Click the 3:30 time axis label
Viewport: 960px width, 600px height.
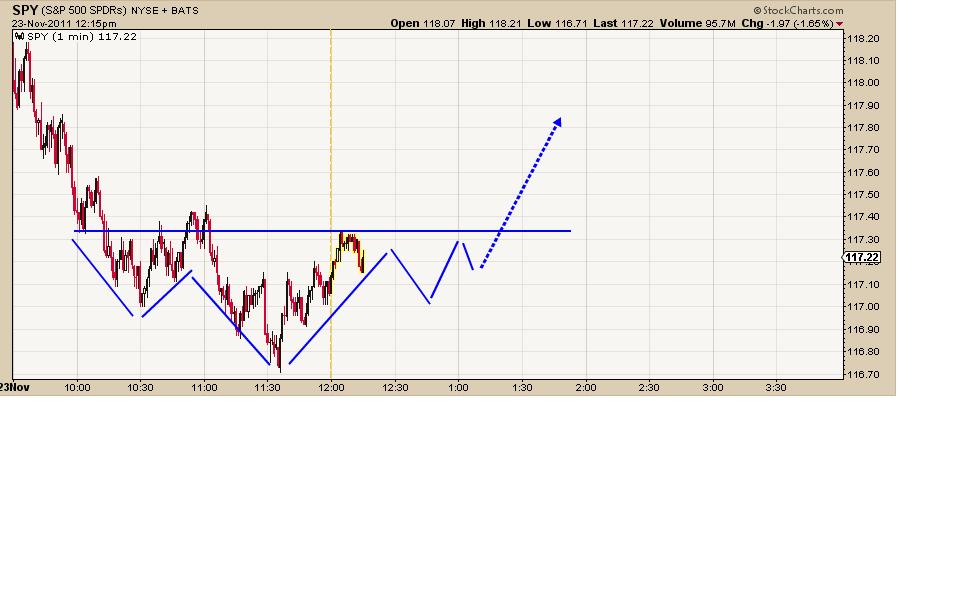[x=776, y=388]
